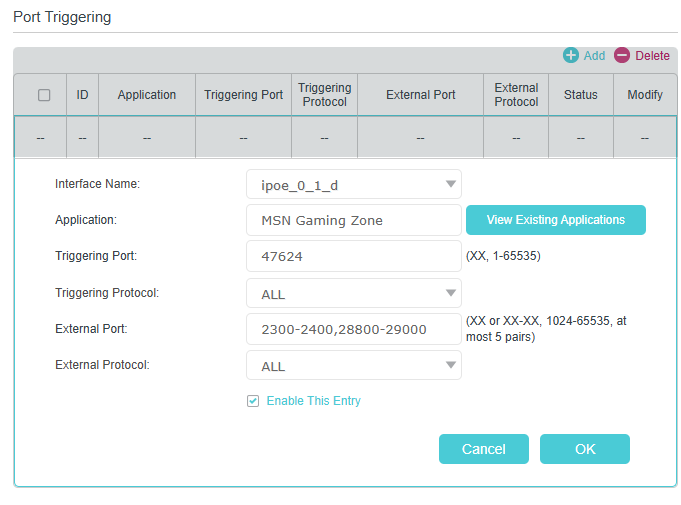
Task: Click the Port Triggering page heading
Action: point(62,17)
